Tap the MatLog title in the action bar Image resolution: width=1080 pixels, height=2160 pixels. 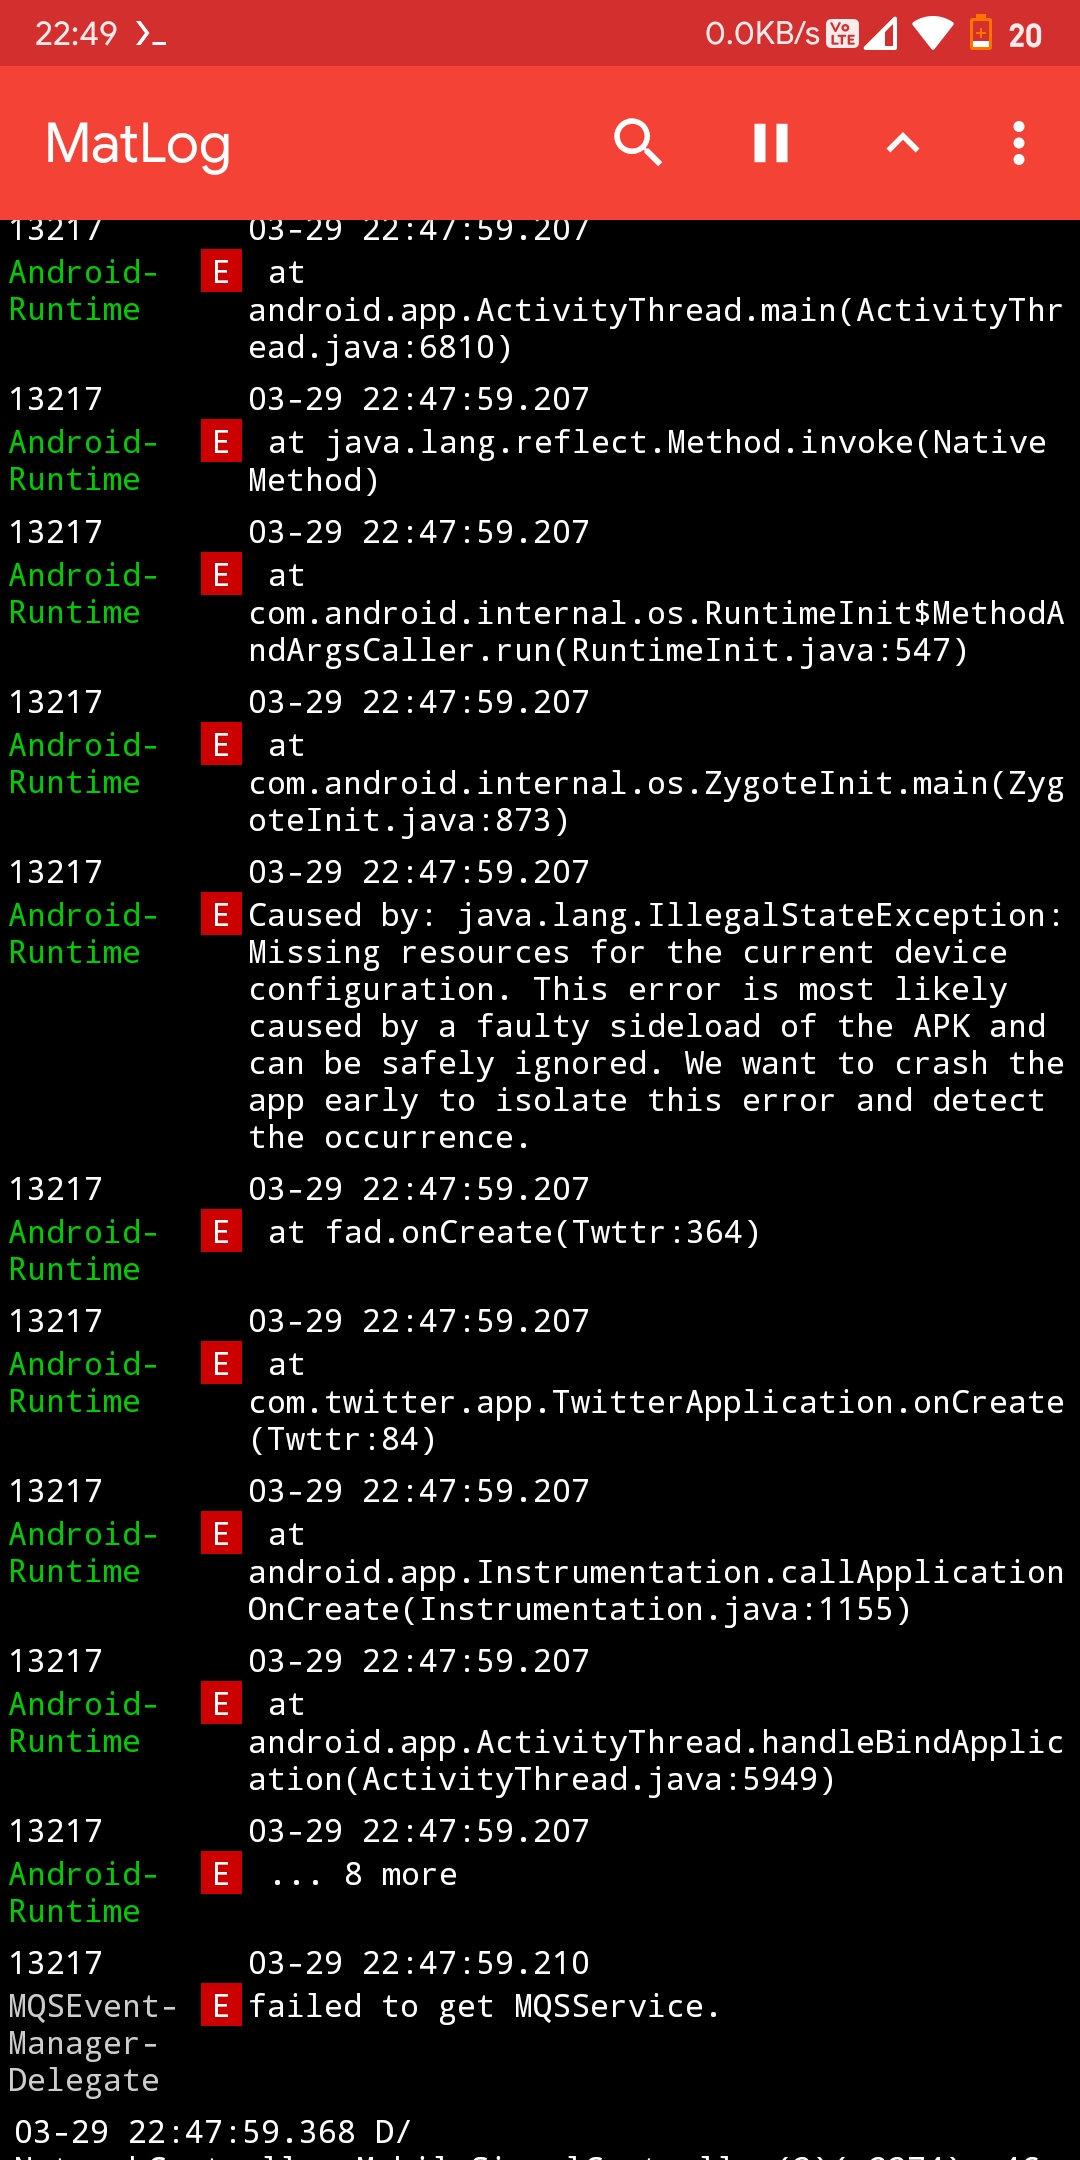137,143
